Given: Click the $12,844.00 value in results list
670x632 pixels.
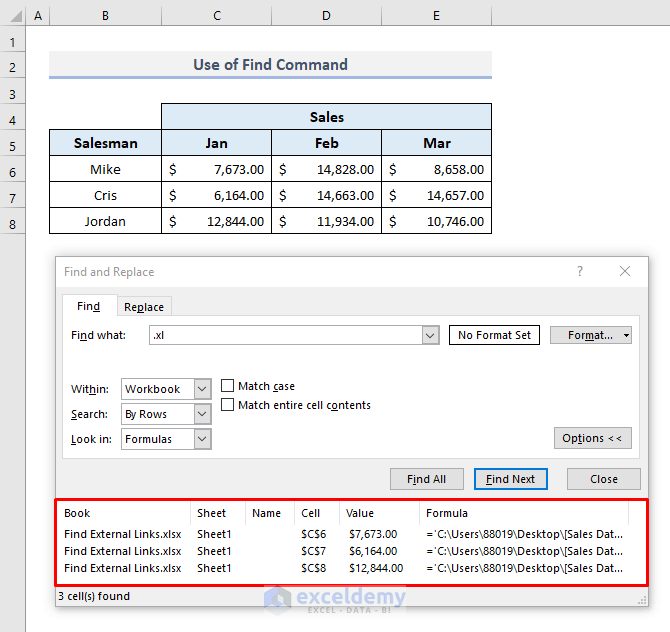Looking at the screenshot, I should tap(376, 568).
